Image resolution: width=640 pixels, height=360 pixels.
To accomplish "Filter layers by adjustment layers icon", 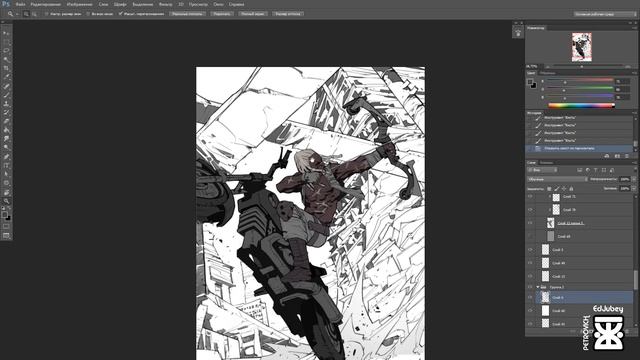I will [588, 170].
